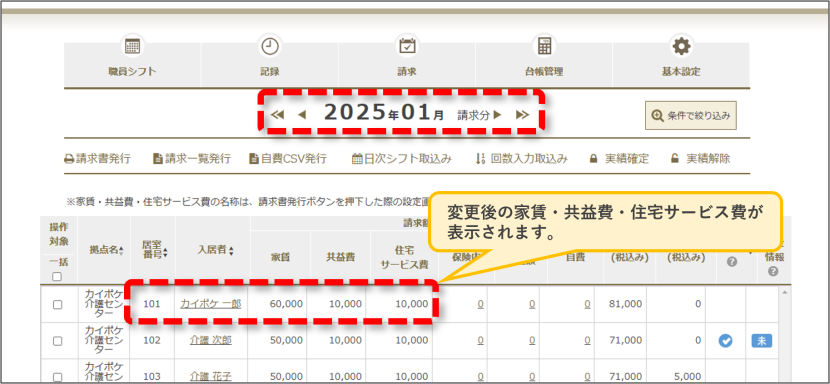Check the row for room 102
This screenshot has height=384, width=830.
click(x=58, y=341)
